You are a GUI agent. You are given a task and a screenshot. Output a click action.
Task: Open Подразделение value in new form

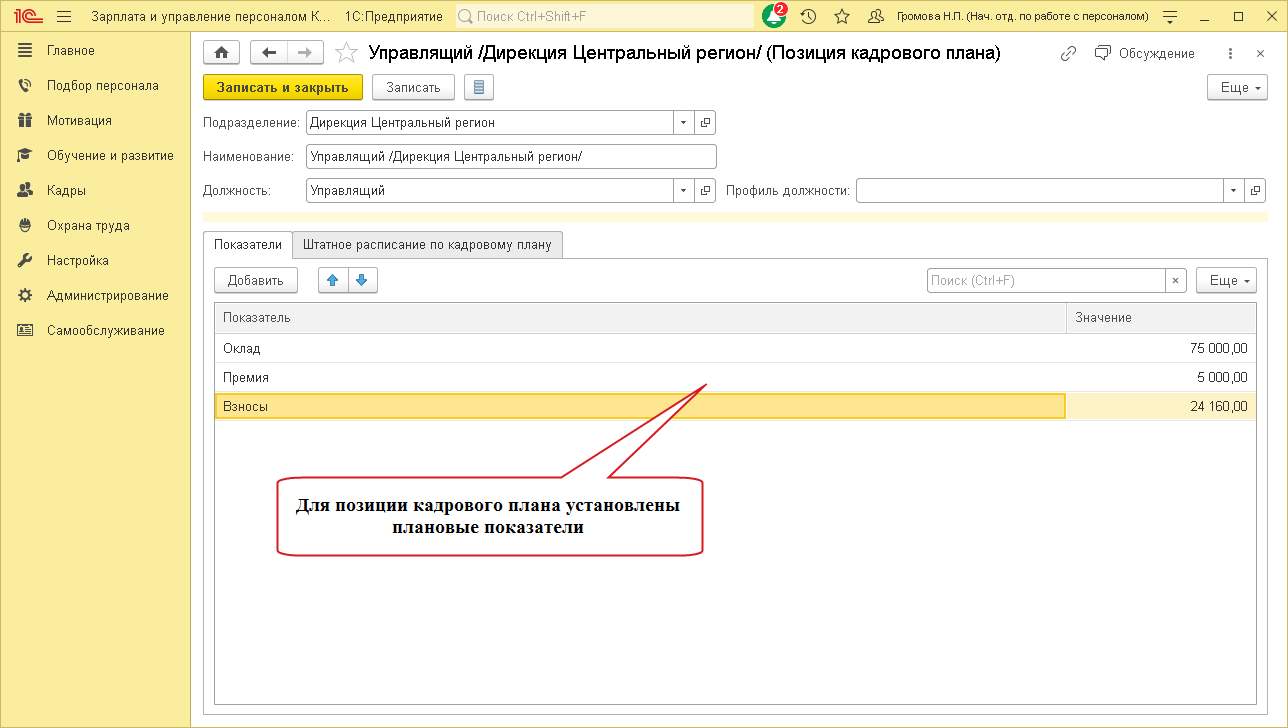pyautogui.click(x=705, y=123)
